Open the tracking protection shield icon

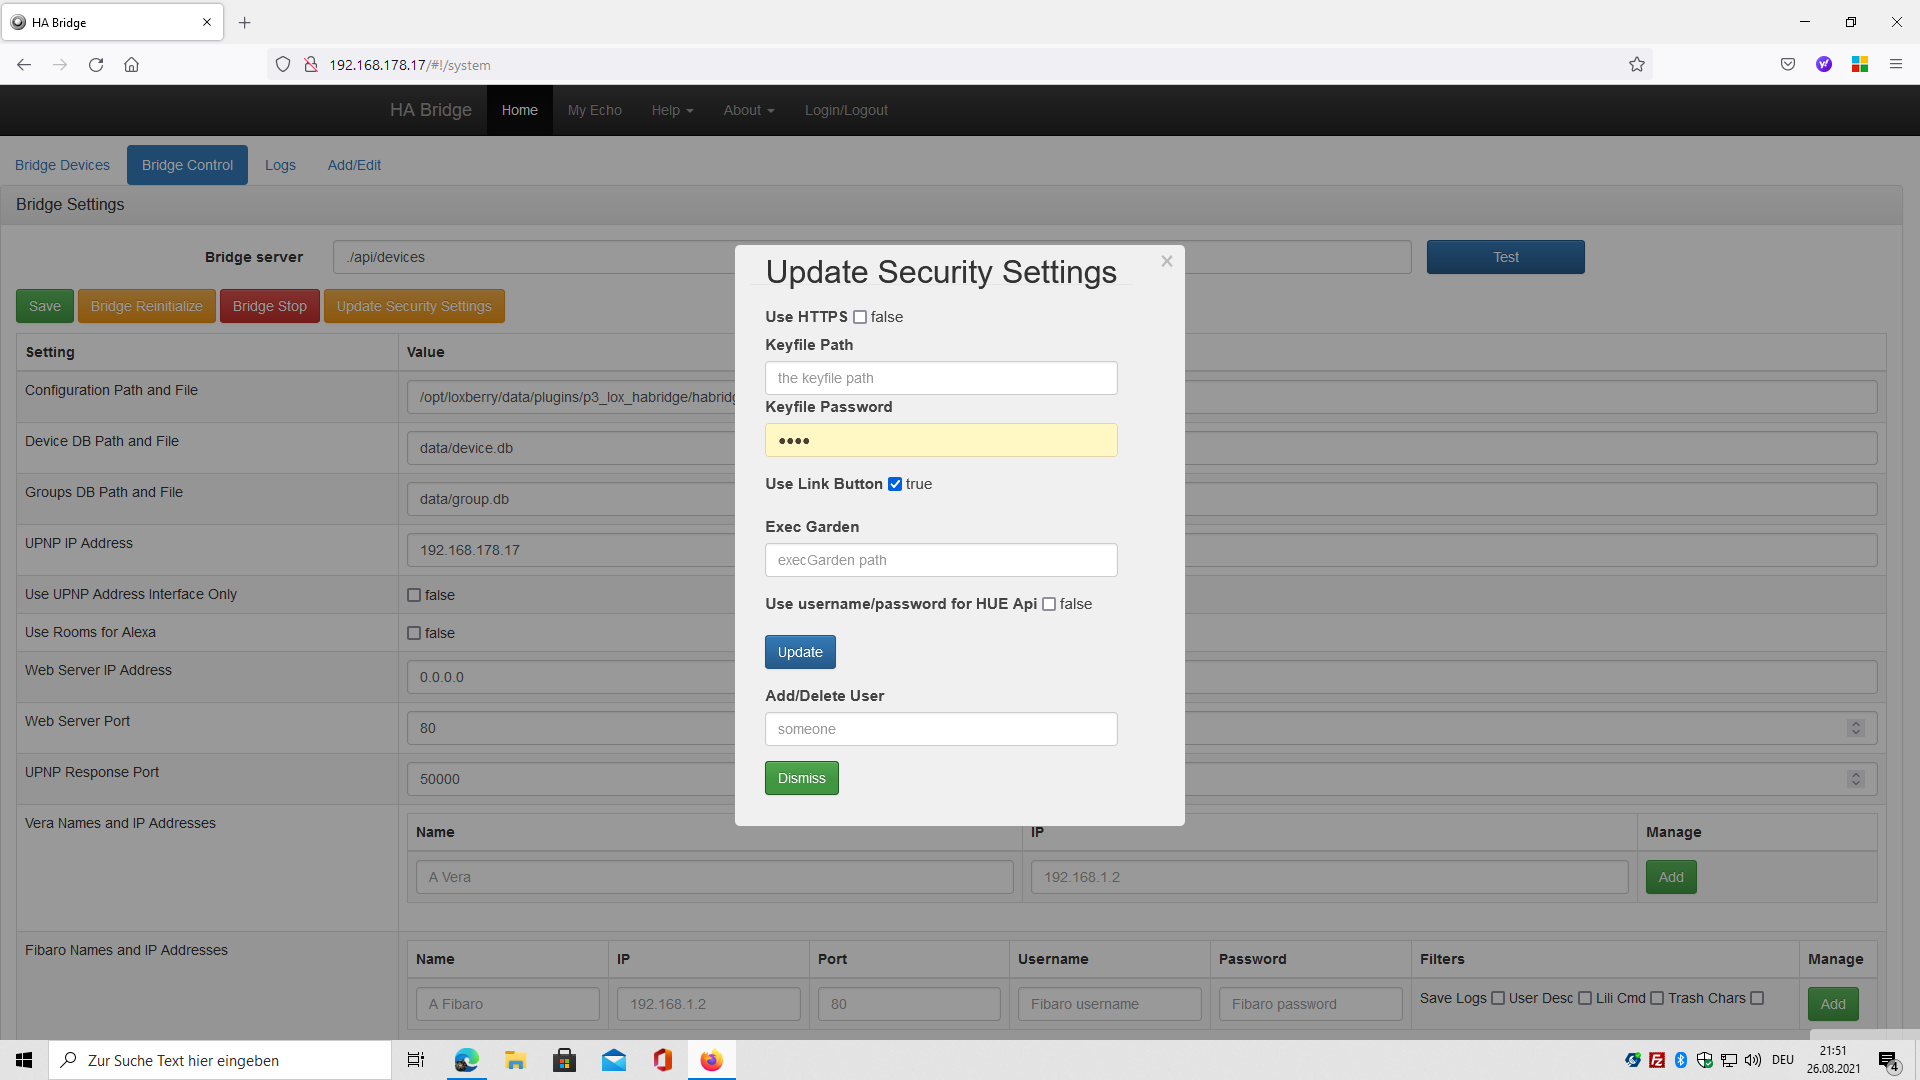pyautogui.click(x=283, y=65)
